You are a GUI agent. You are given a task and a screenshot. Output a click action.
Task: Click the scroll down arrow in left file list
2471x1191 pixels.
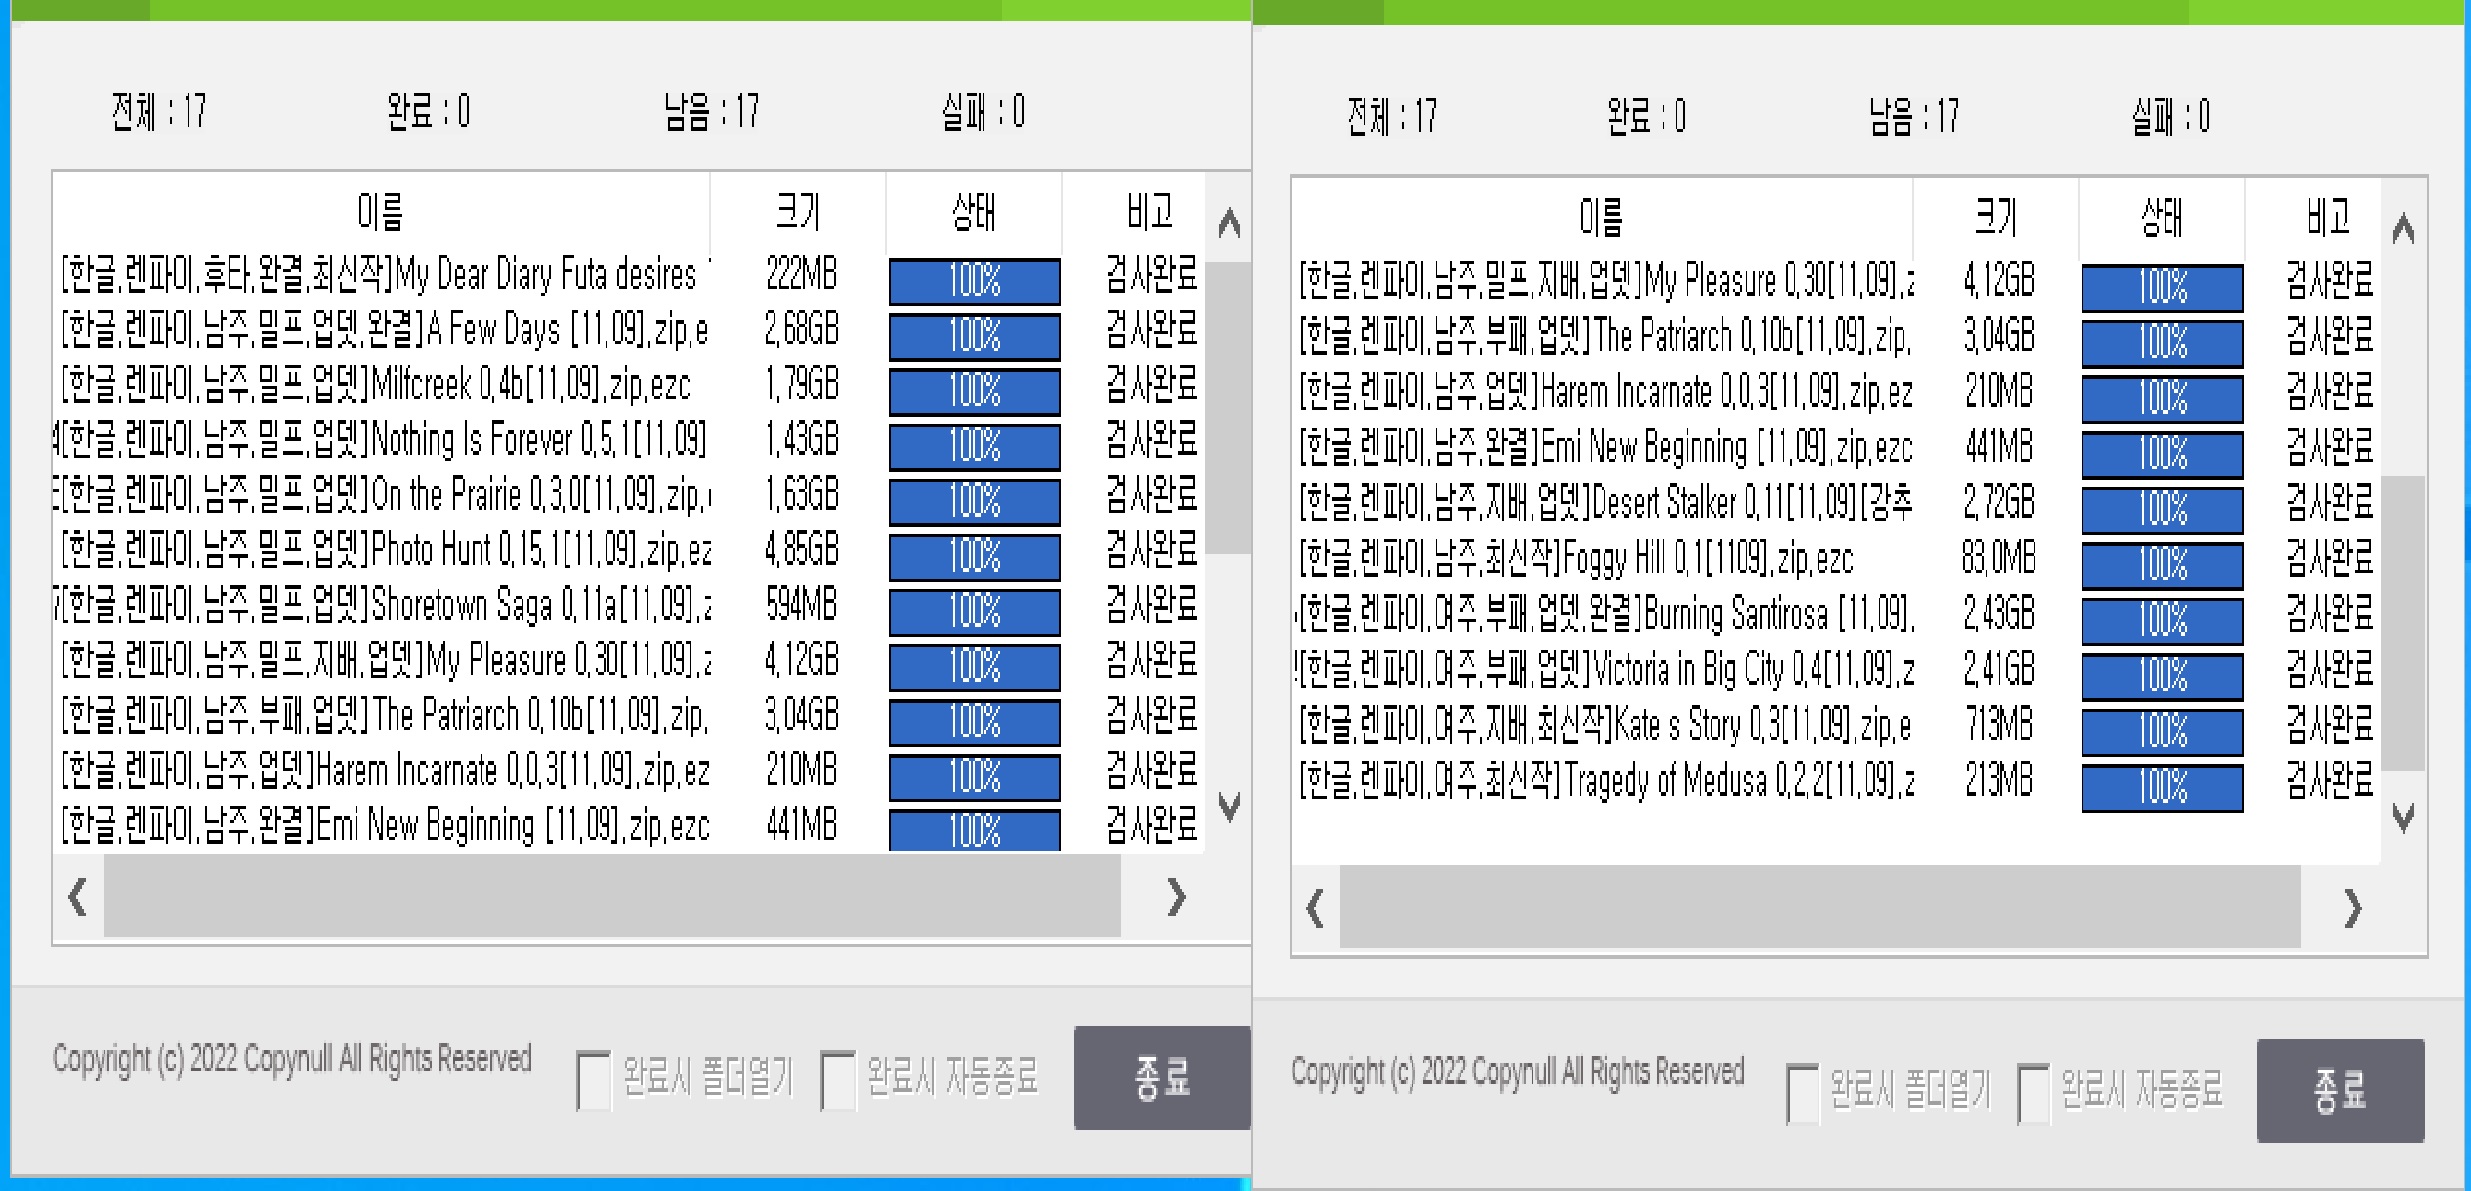point(1229,805)
